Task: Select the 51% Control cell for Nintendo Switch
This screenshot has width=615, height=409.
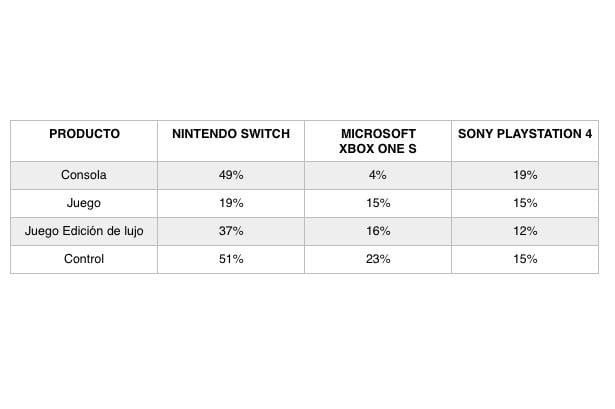Action: click(230, 259)
